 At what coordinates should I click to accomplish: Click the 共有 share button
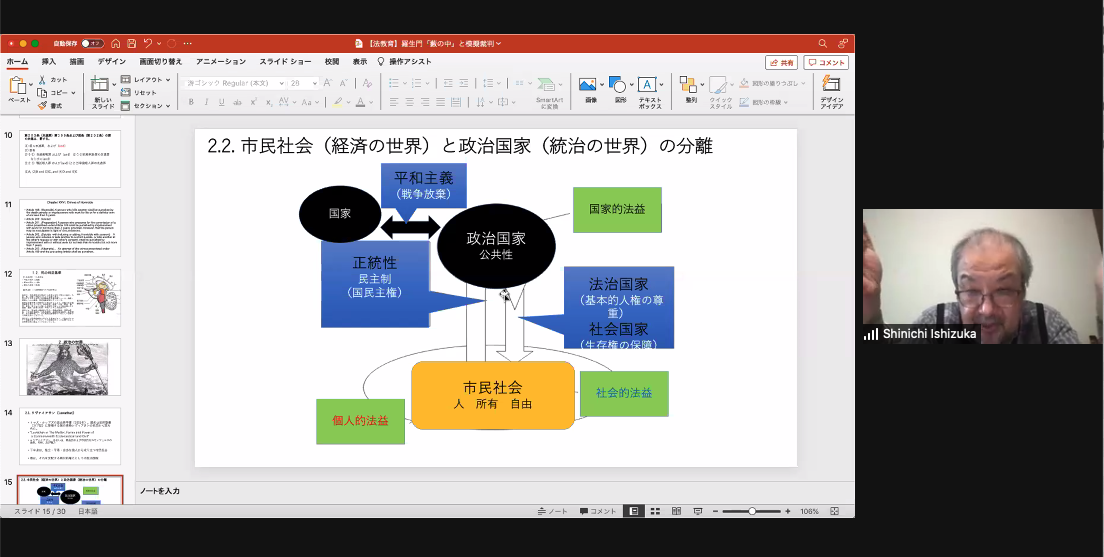(782, 63)
